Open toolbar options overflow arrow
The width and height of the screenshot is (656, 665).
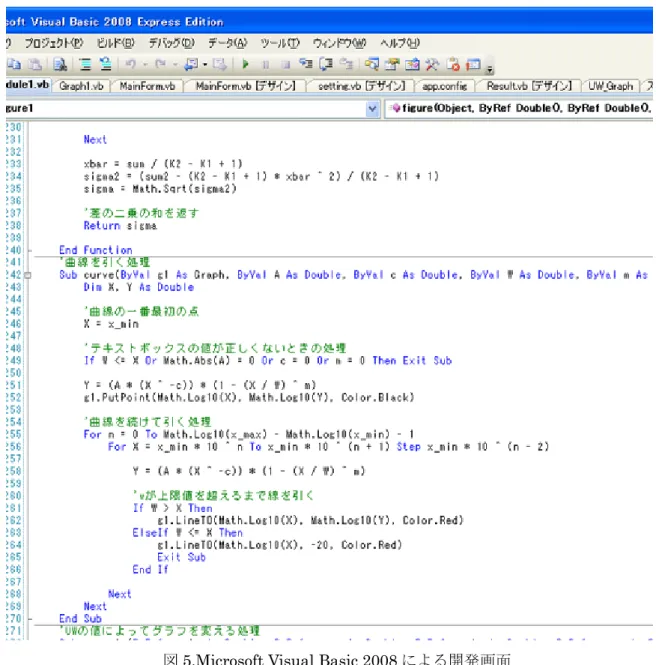pos(489,68)
